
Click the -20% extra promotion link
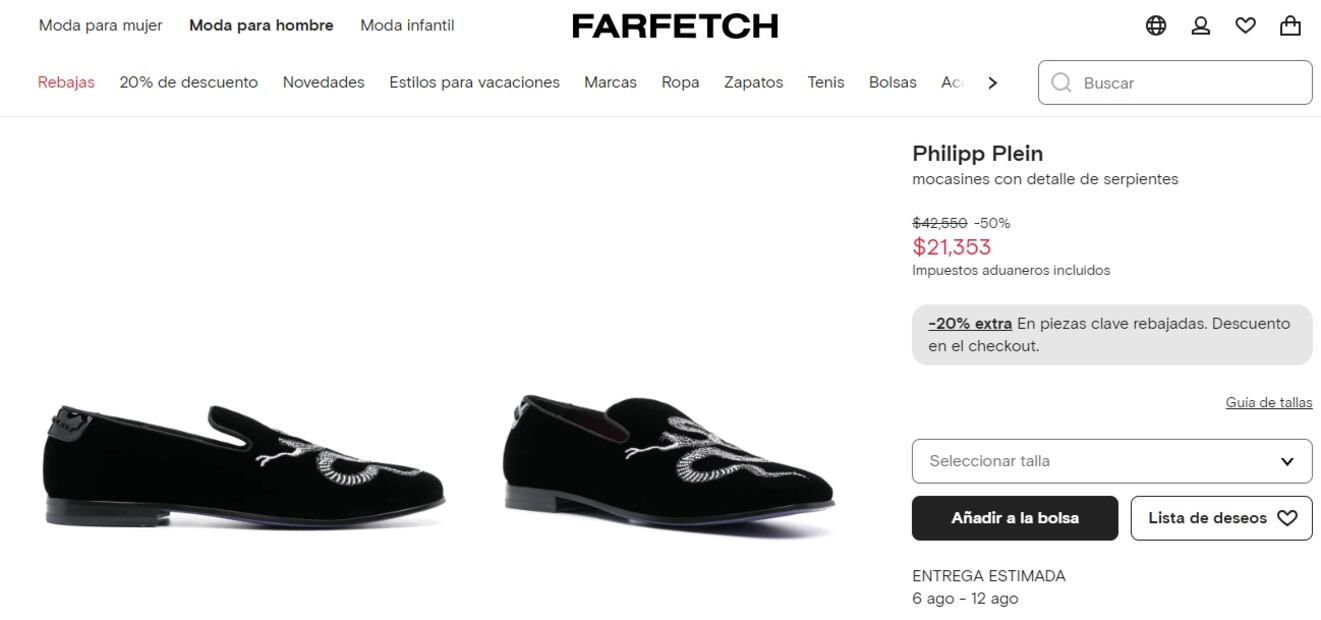[970, 324]
